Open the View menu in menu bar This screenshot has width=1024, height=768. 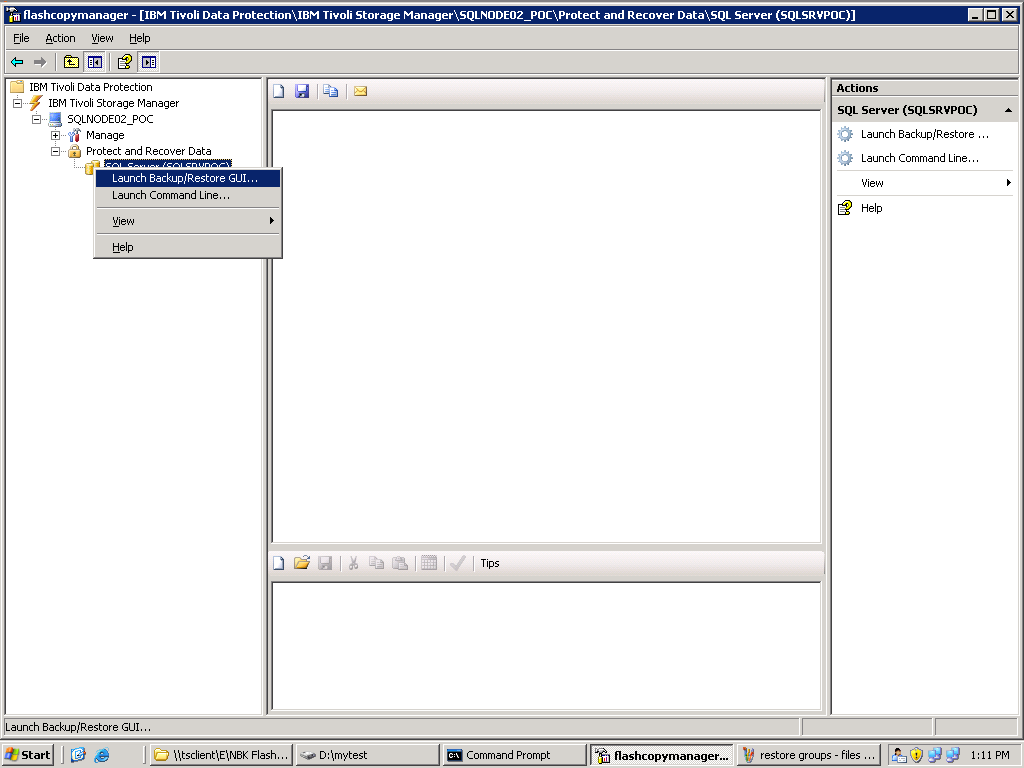click(x=102, y=38)
